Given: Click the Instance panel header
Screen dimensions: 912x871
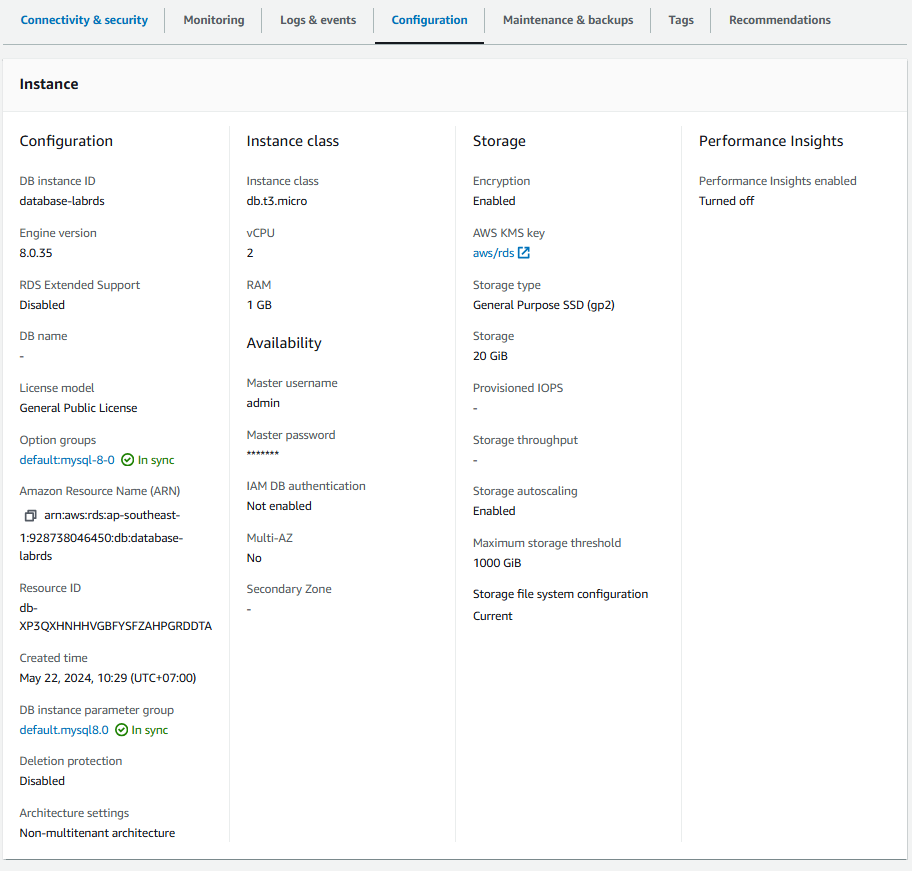Looking at the screenshot, I should (x=49, y=84).
